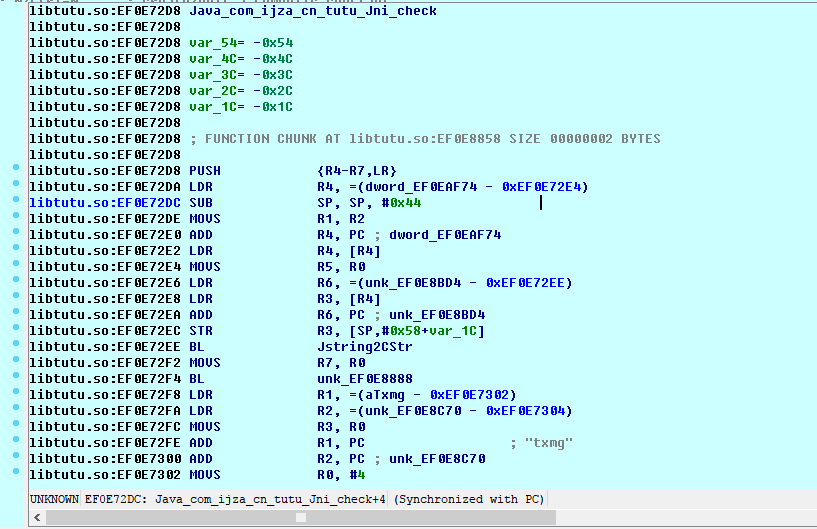Image resolution: width=817 pixels, height=529 pixels.
Task: Click the SUB mnemonic at EF0E72DC
Action: 201,203
